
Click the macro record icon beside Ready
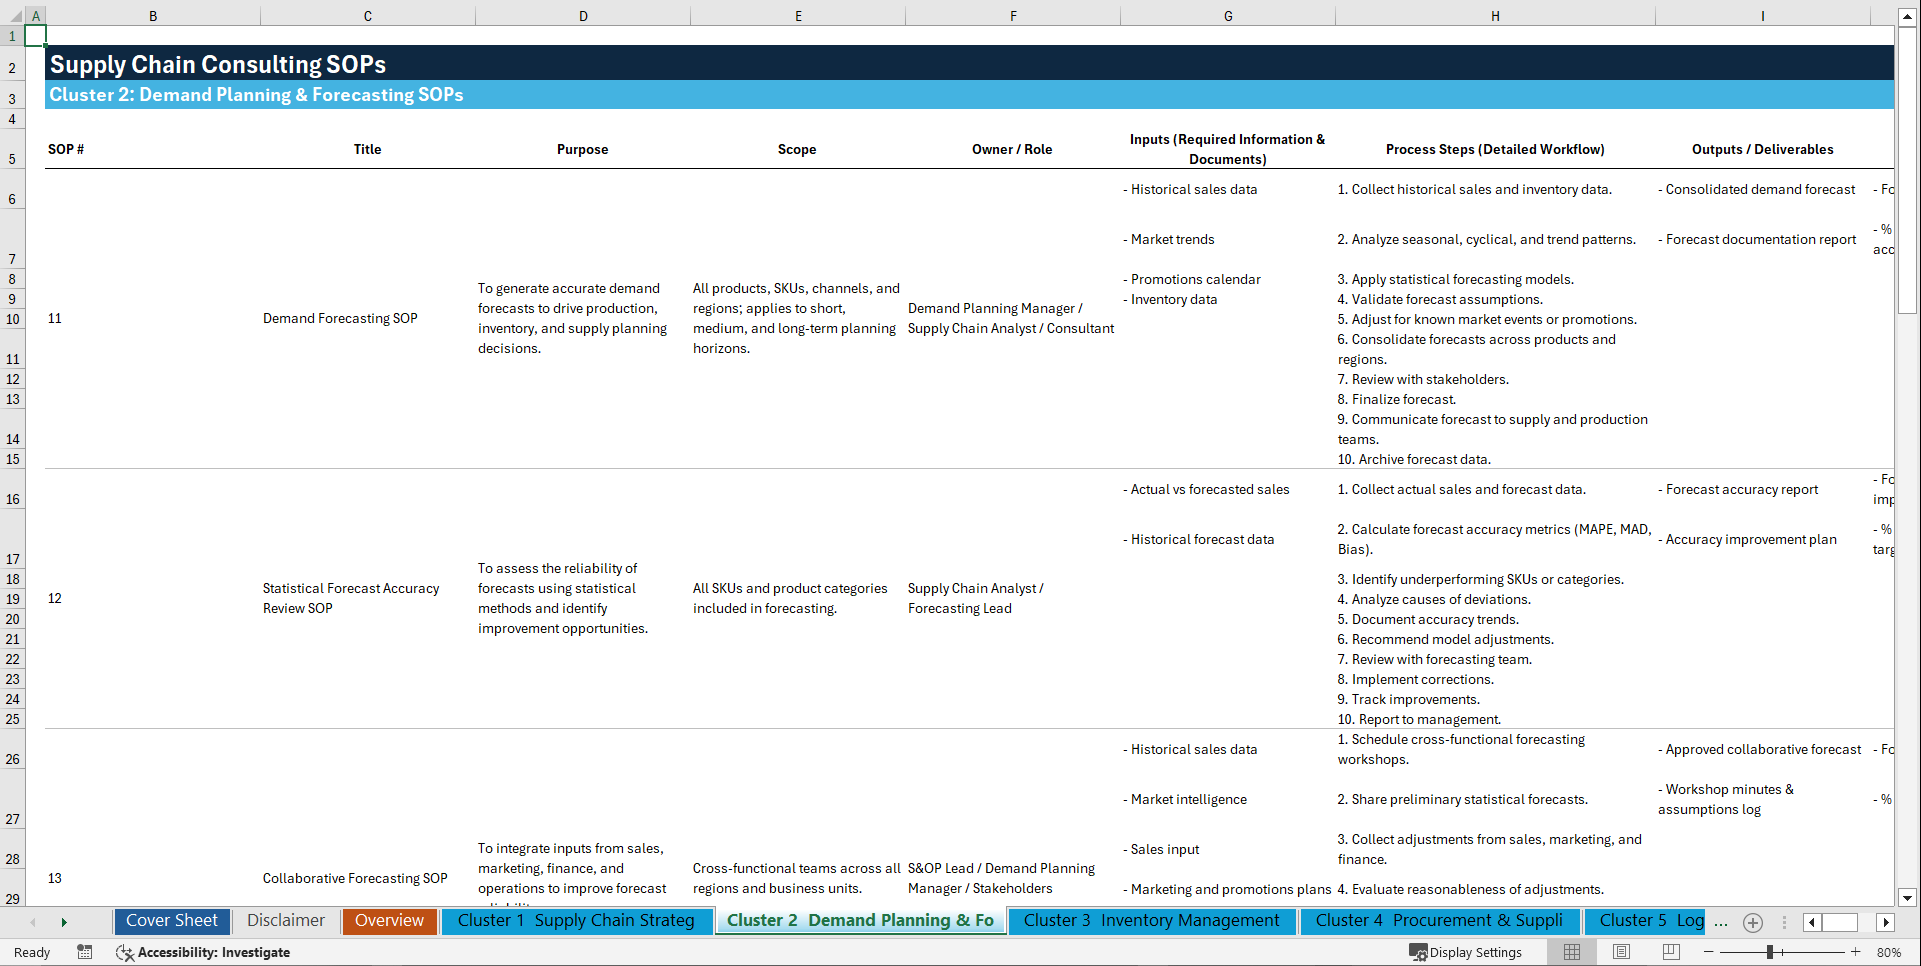click(85, 952)
